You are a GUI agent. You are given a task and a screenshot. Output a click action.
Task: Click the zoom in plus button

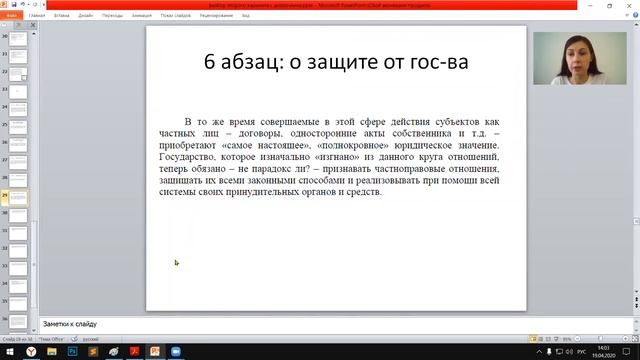(625, 339)
